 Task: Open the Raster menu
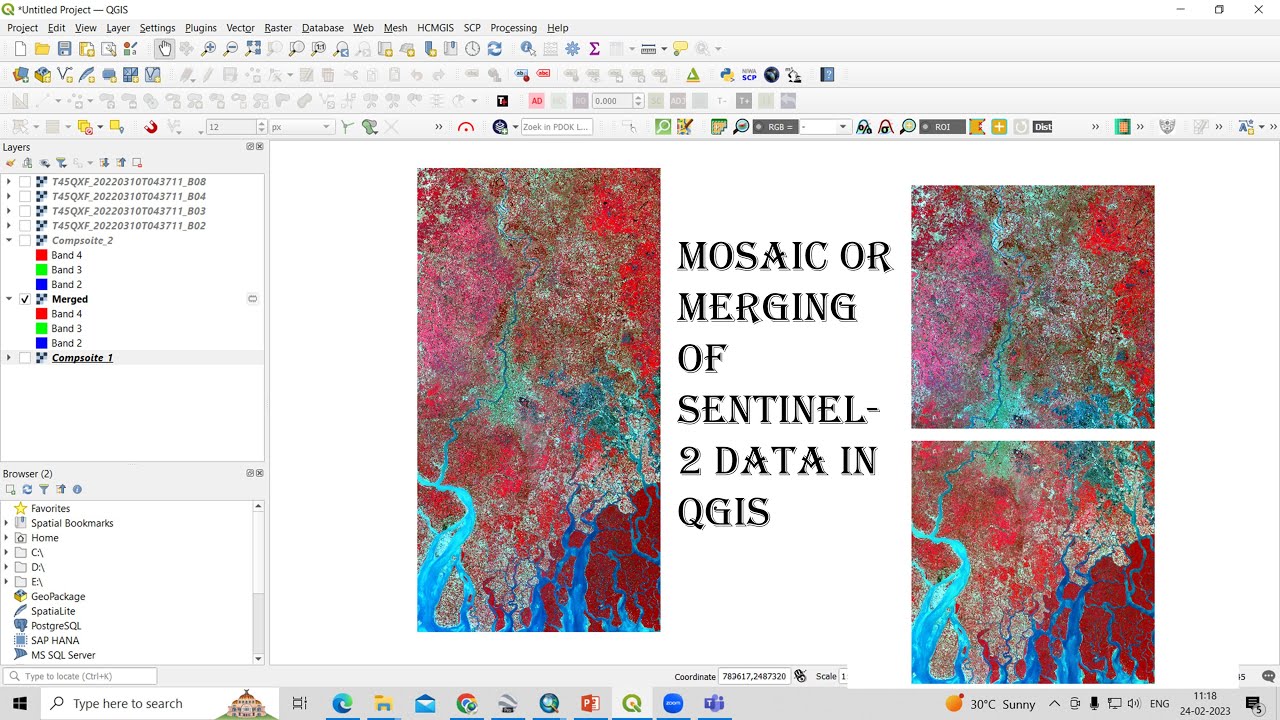[278, 28]
